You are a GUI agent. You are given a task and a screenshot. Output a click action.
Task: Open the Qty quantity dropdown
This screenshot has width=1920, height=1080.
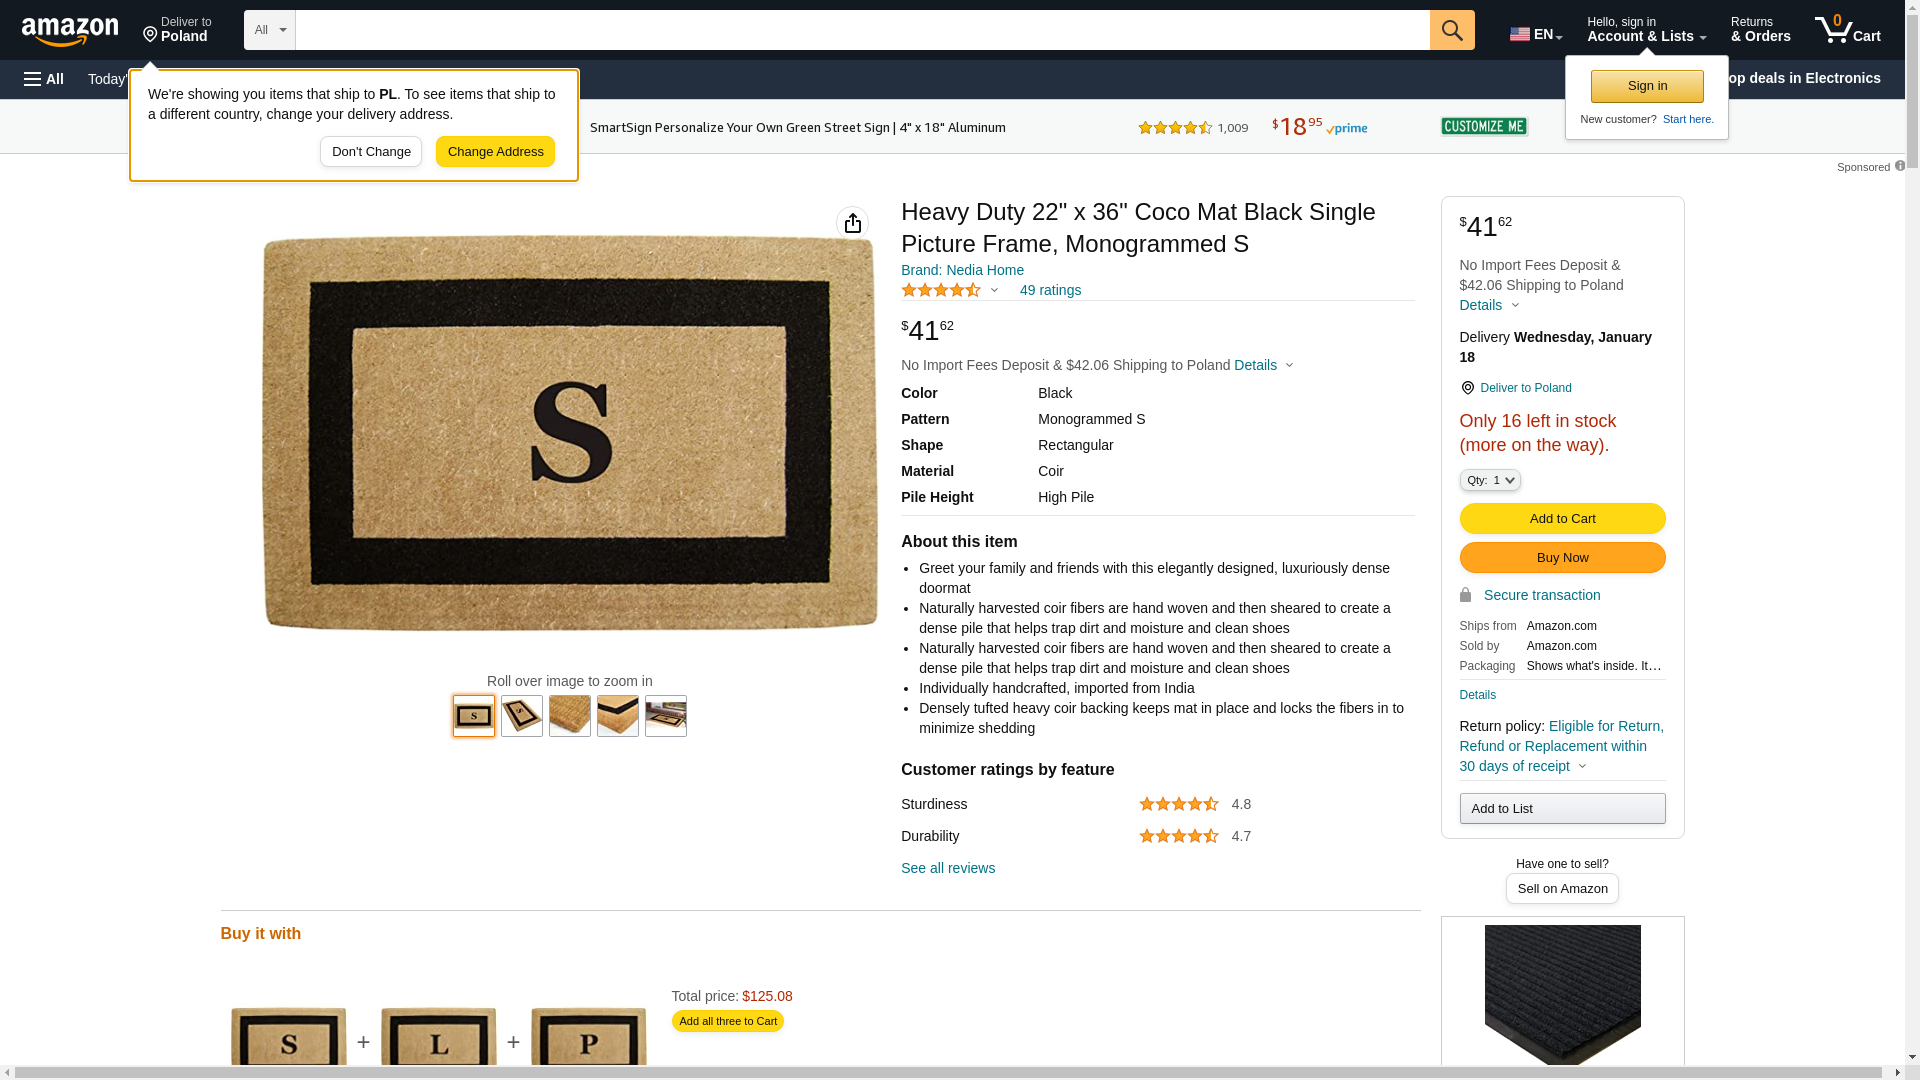(x=1489, y=480)
